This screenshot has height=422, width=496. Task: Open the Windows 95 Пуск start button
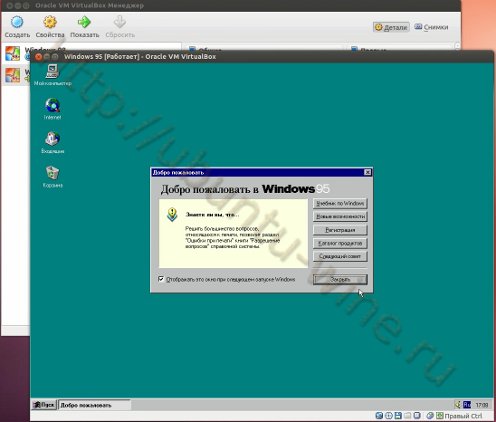pyautogui.click(x=44, y=405)
